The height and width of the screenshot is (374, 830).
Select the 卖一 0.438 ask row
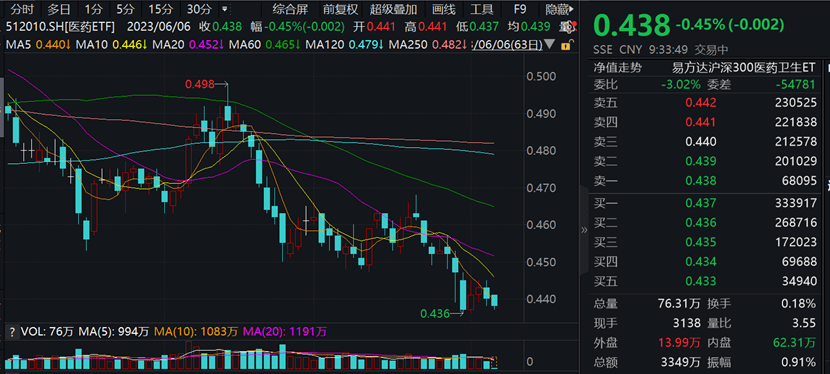pyautogui.click(x=705, y=181)
